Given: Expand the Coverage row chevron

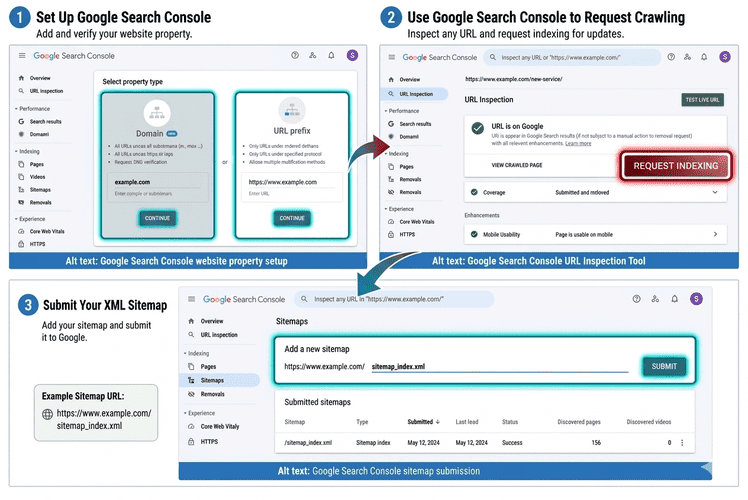Looking at the screenshot, I should 715,192.
